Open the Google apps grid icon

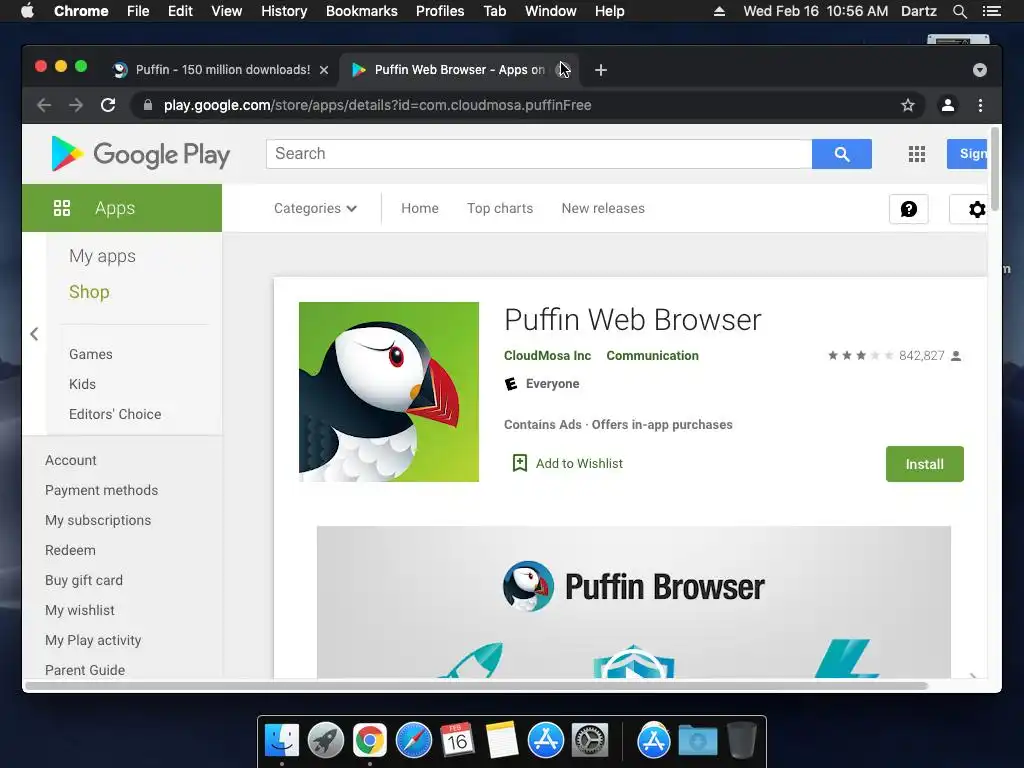point(916,154)
